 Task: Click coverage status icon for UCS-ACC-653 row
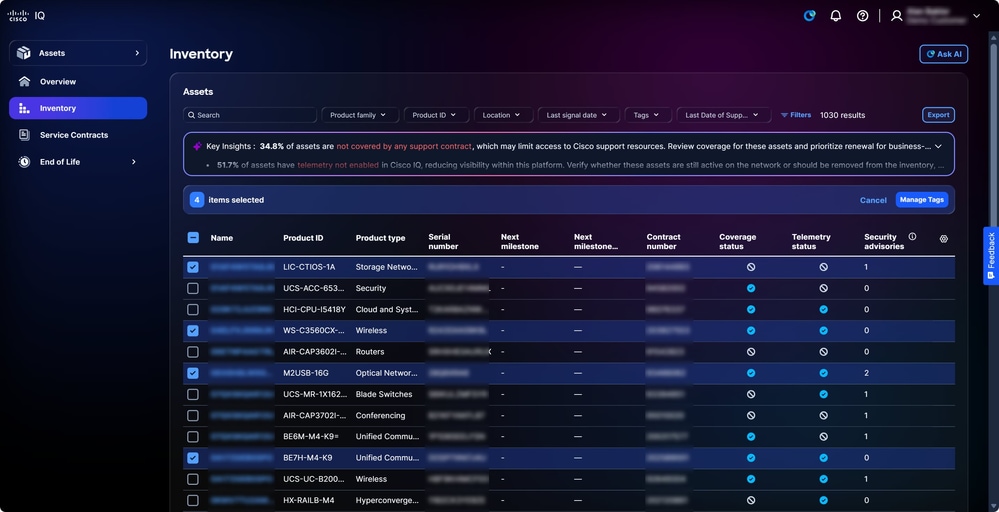click(x=751, y=288)
